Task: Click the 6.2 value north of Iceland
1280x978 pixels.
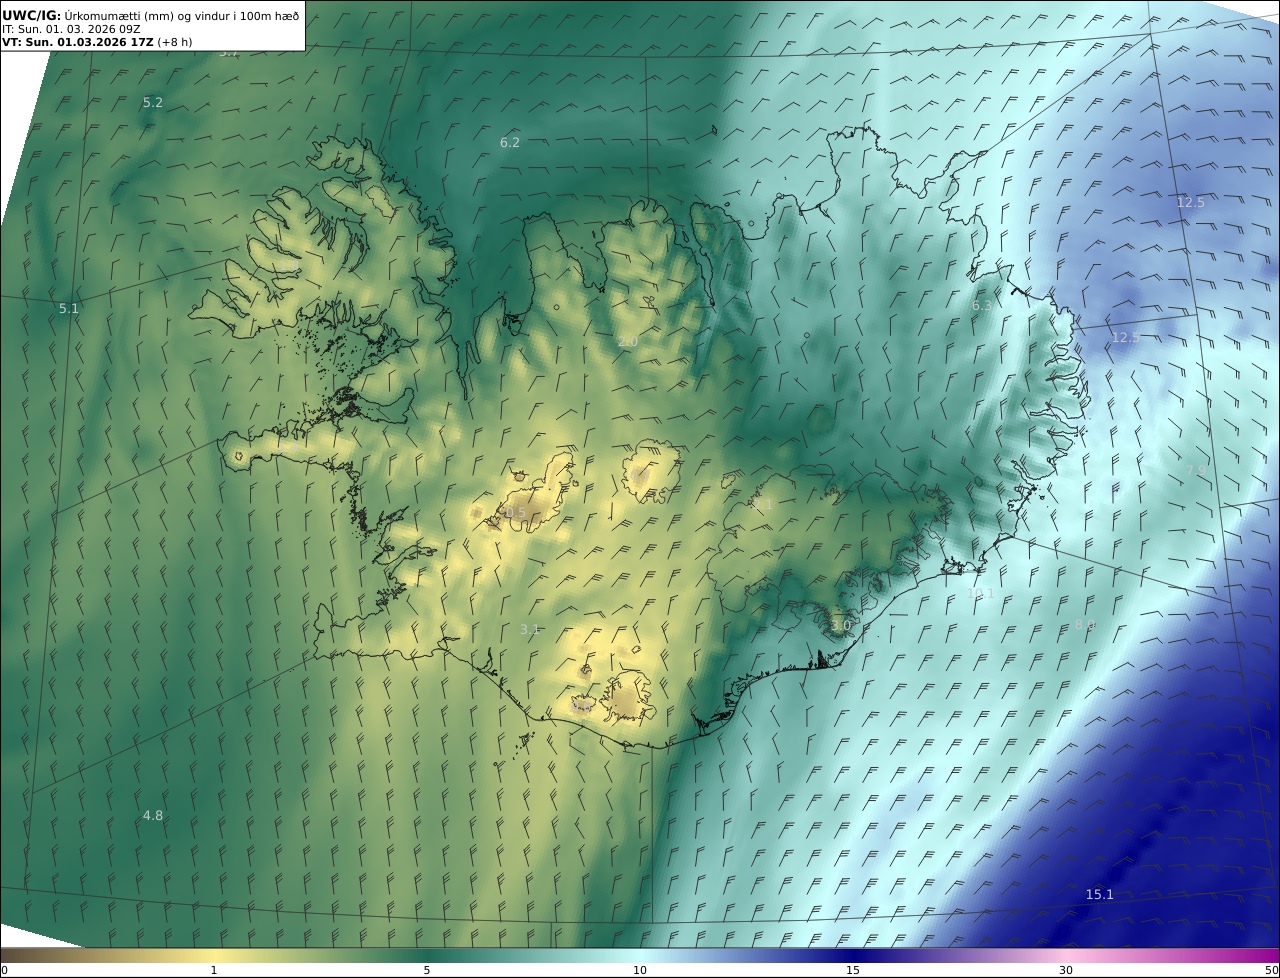Action: (510, 142)
